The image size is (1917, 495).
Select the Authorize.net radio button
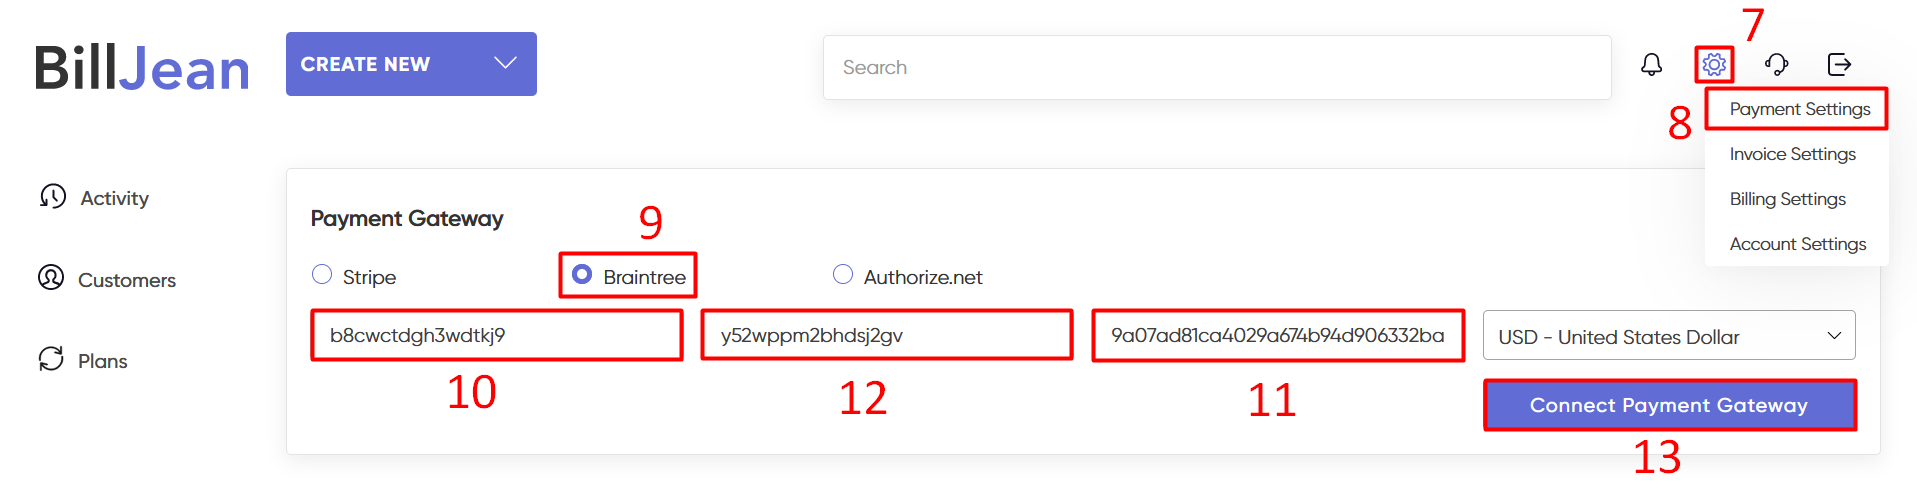pyautogui.click(x=843, y=275)
